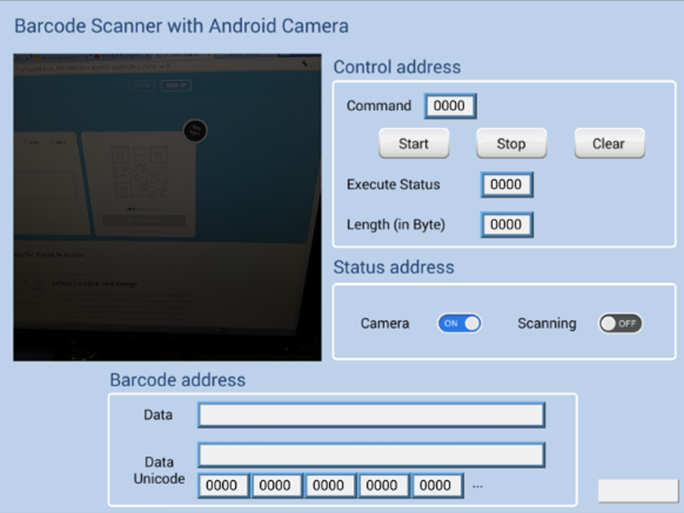Select the Length (in Byte) field

click(507, 225)
